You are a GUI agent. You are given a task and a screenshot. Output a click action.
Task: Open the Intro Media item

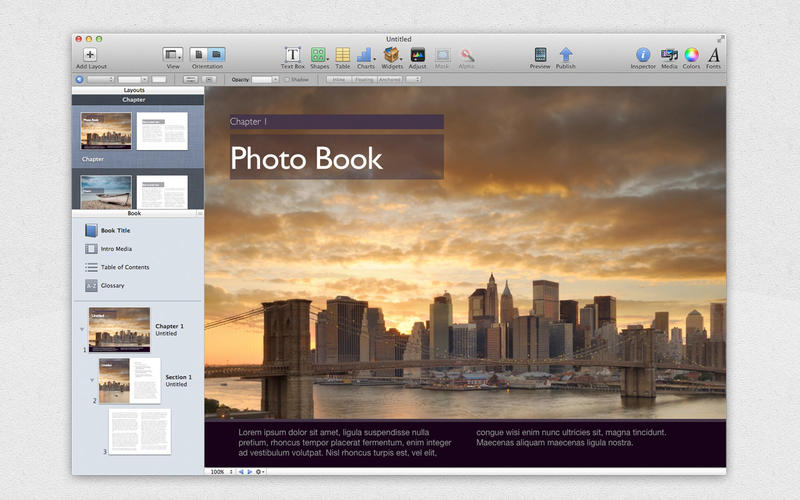pyautogui.click(x=109, y=249)
